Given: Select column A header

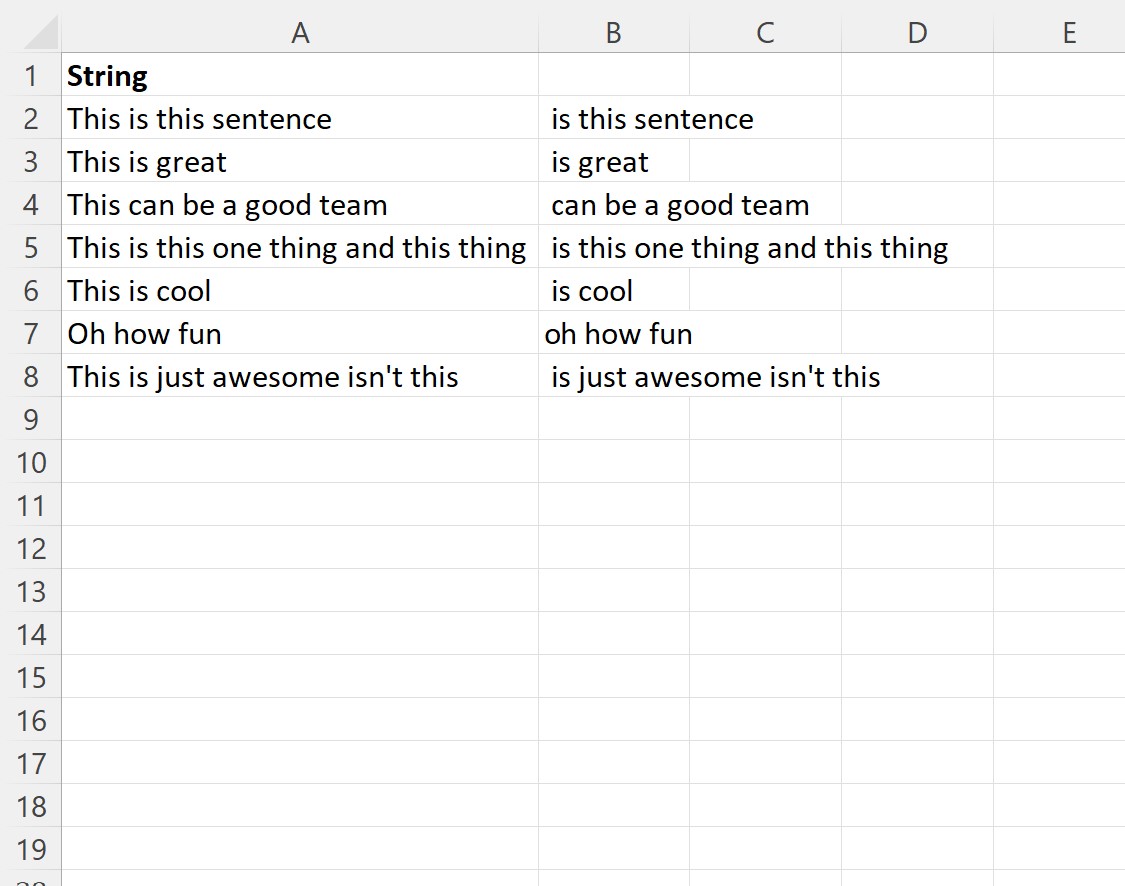Looking at the screenshot, I should pos(300,33).
